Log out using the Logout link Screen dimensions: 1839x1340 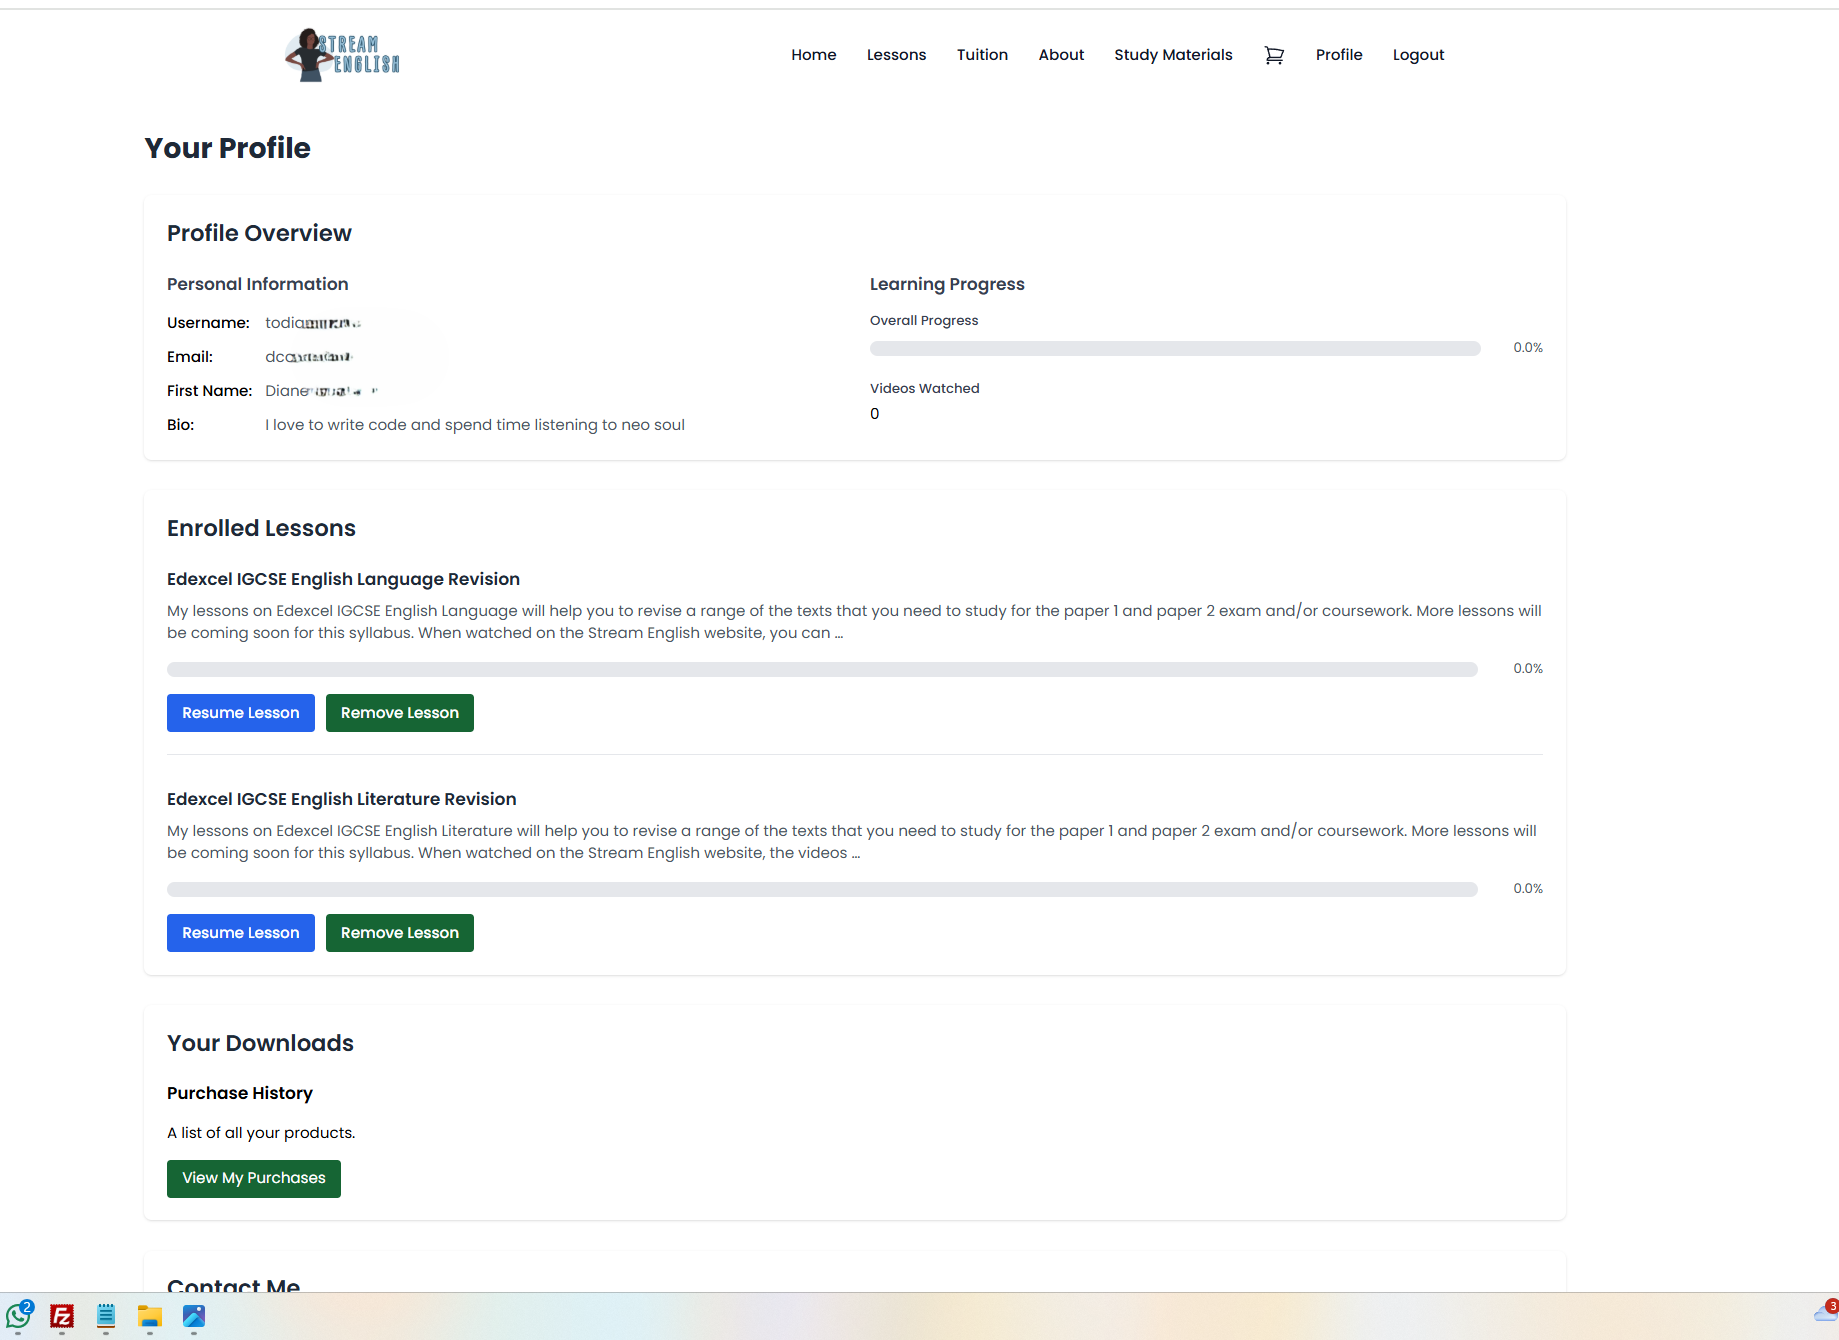pos(1418,55)
